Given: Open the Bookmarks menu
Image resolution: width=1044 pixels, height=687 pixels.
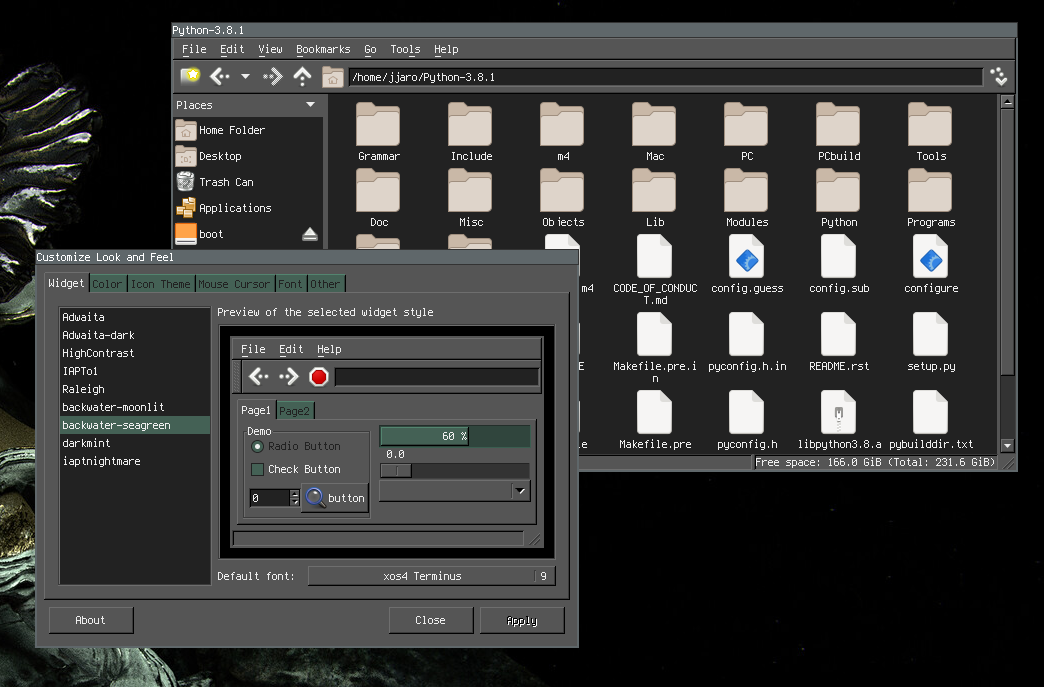Looking at the screenshot, I should pos(323,49).
